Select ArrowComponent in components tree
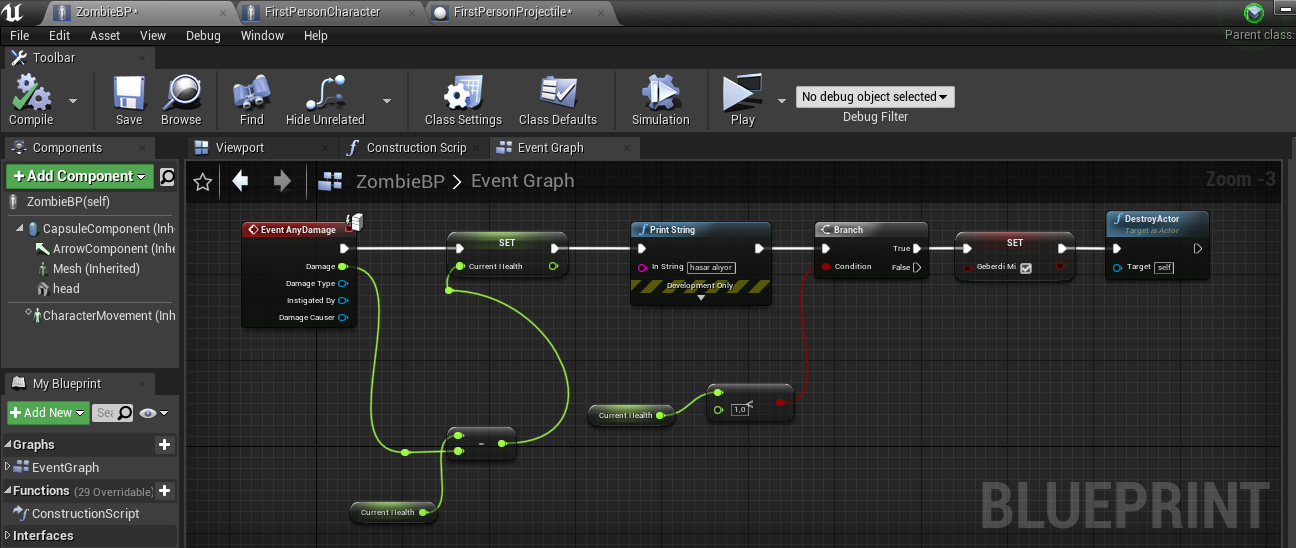Image resolution: width=1296 pixels, height=548 pixels. click(104, 249)
